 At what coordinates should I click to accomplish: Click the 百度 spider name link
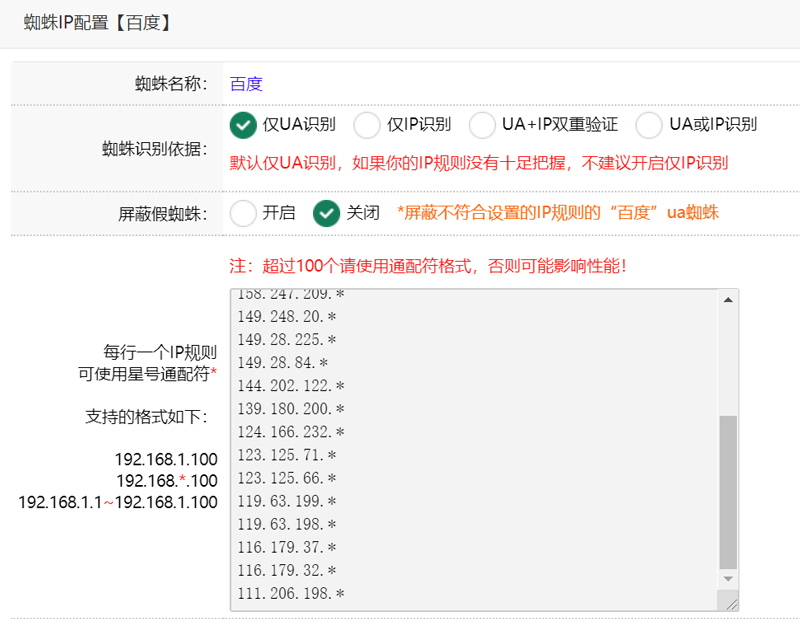[246, 84]
